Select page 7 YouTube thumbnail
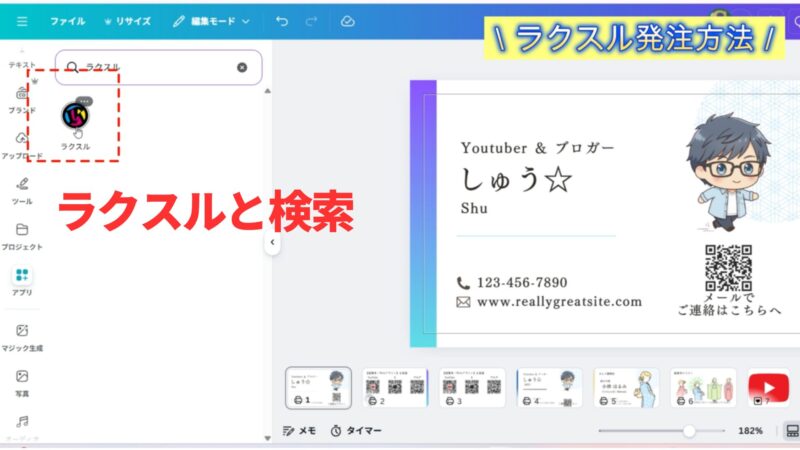800x450 pixels. (x=768, y=388)
